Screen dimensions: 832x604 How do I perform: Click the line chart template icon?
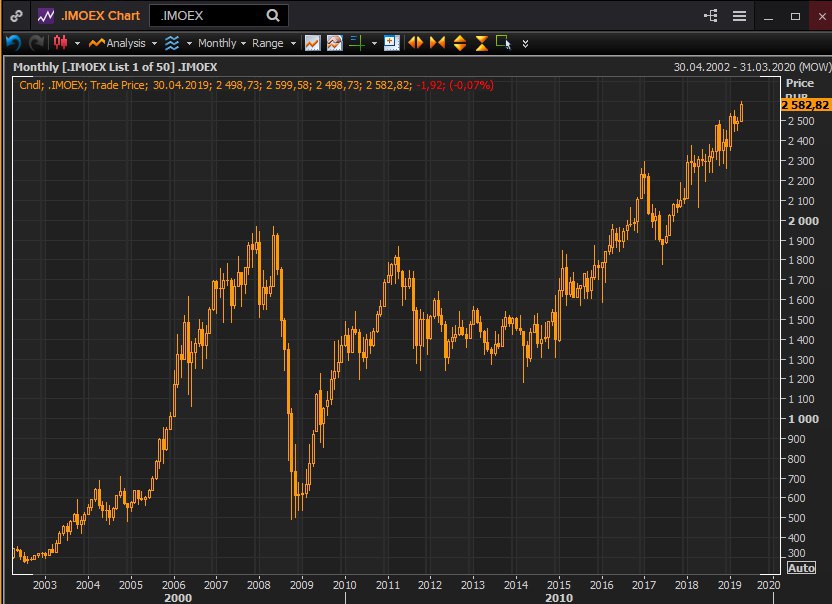(x=313, y=43)
